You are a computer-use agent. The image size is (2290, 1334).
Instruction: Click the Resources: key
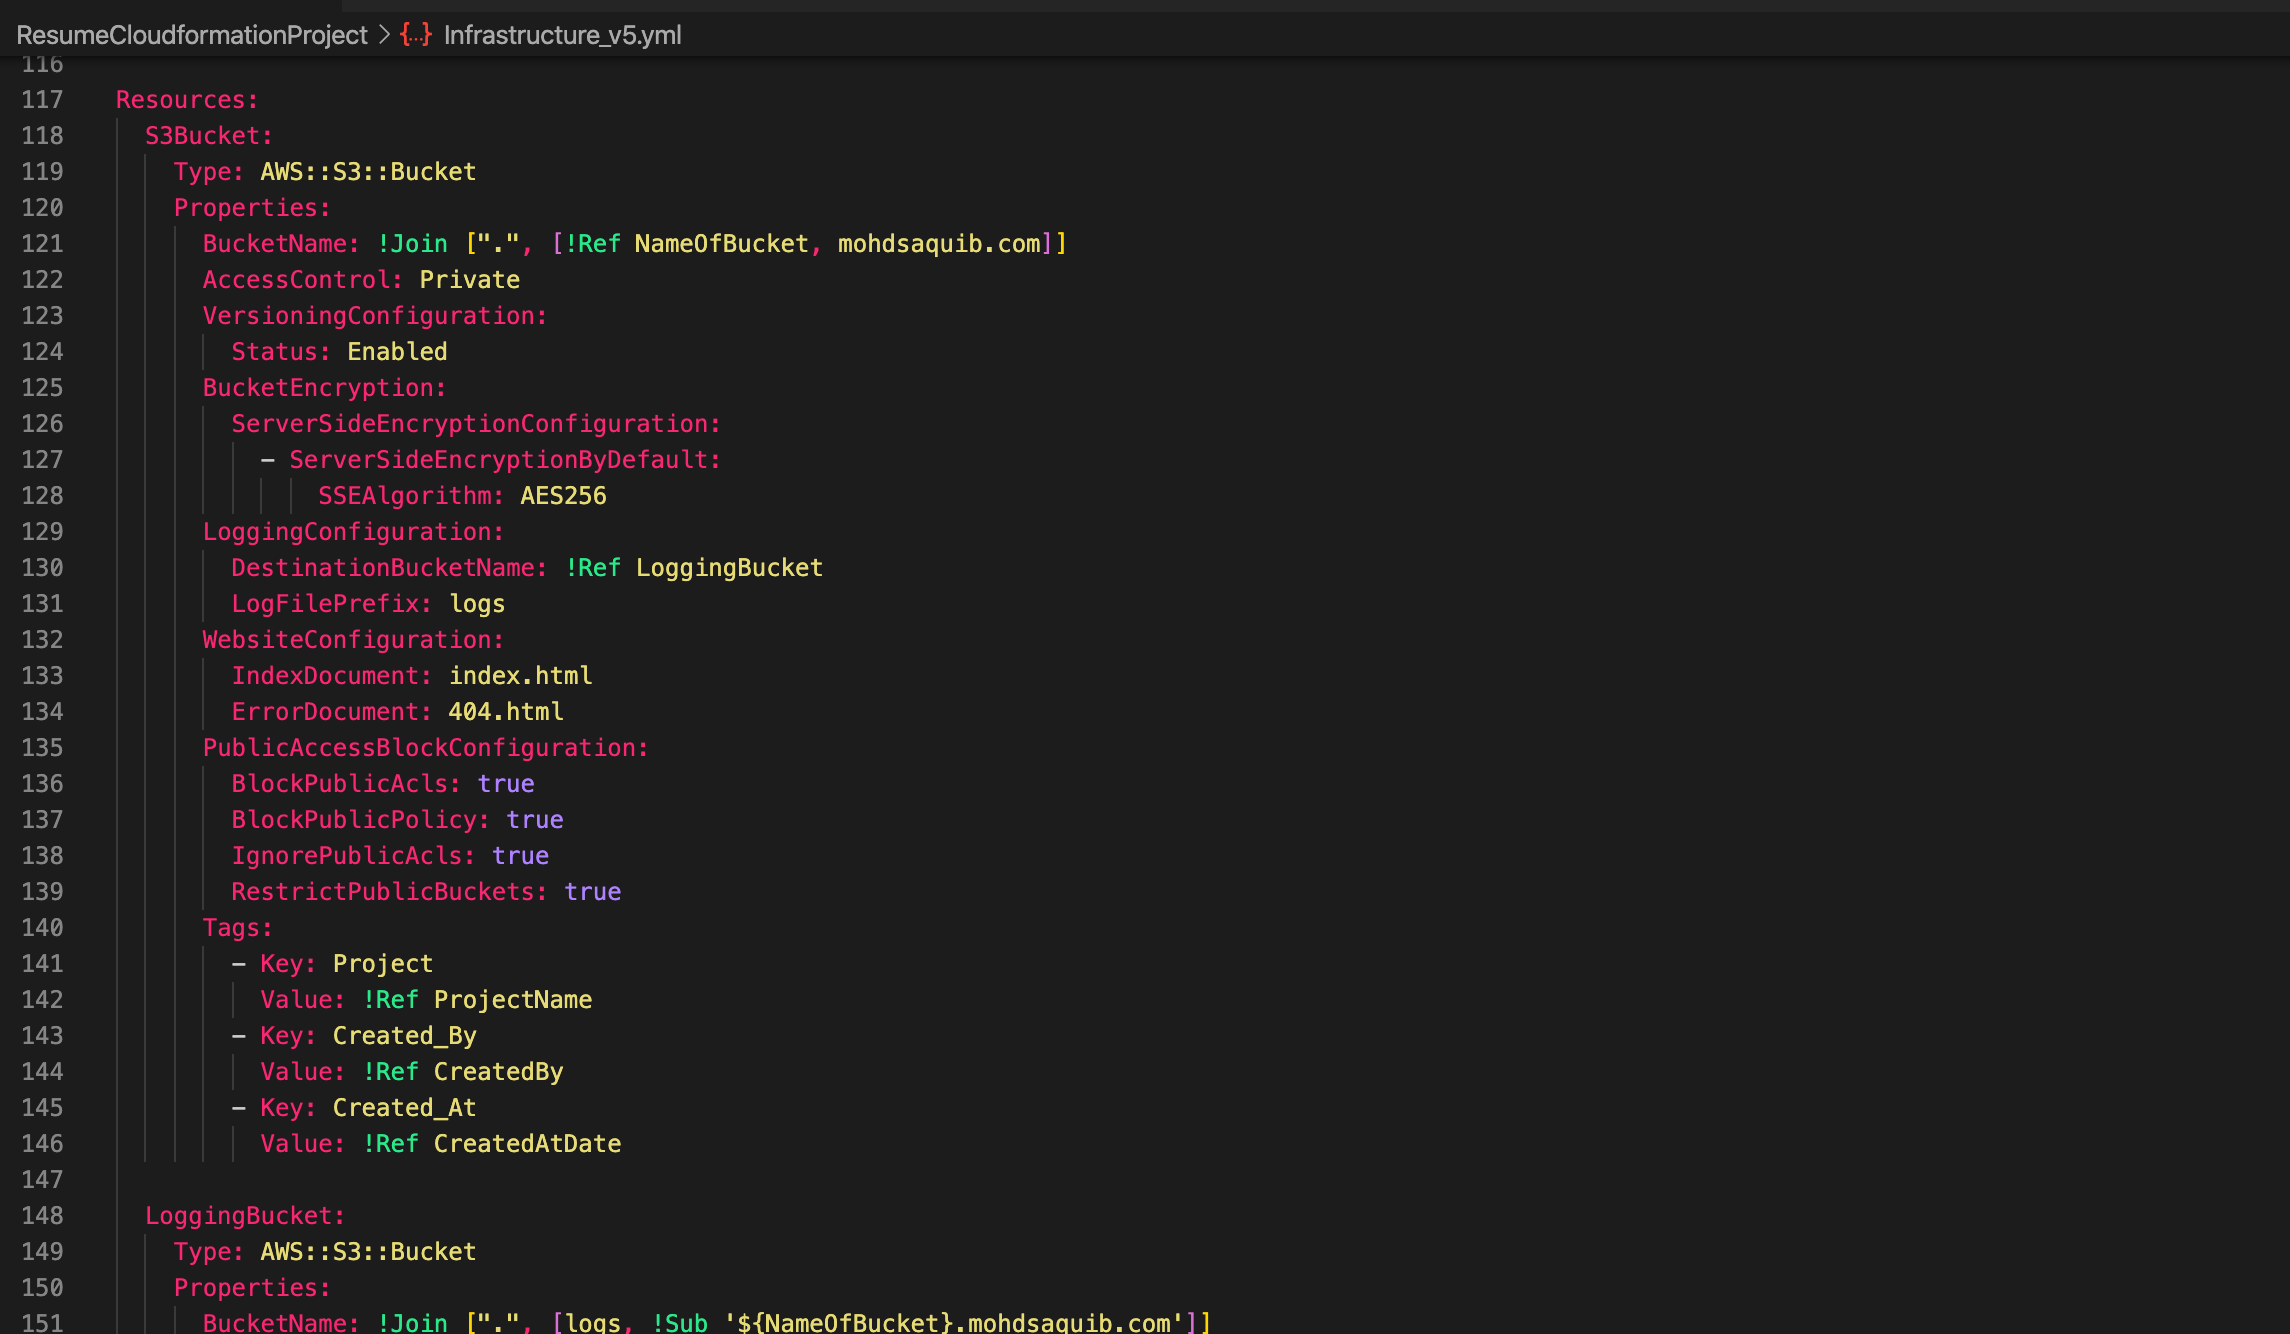187,100
